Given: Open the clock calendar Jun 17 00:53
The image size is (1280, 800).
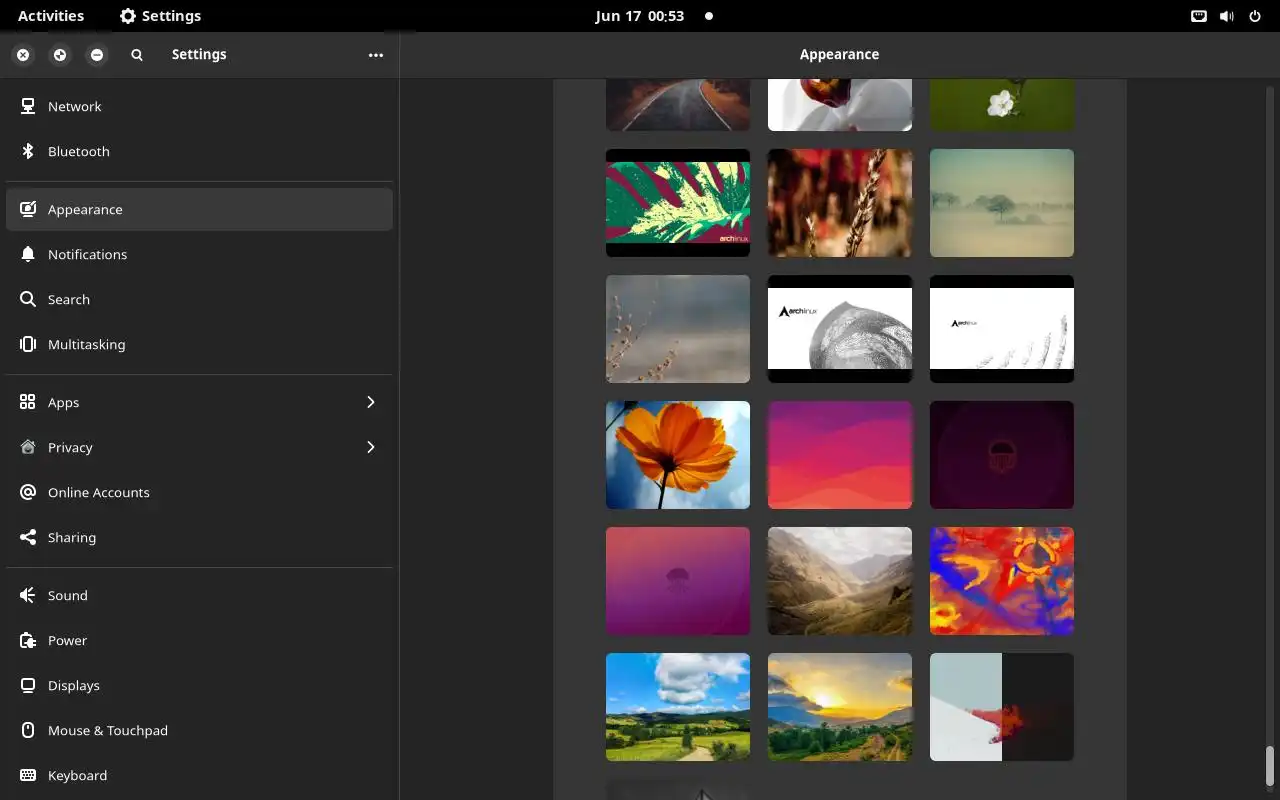Looking at the screenshot, I should click(x=640, y=16).
